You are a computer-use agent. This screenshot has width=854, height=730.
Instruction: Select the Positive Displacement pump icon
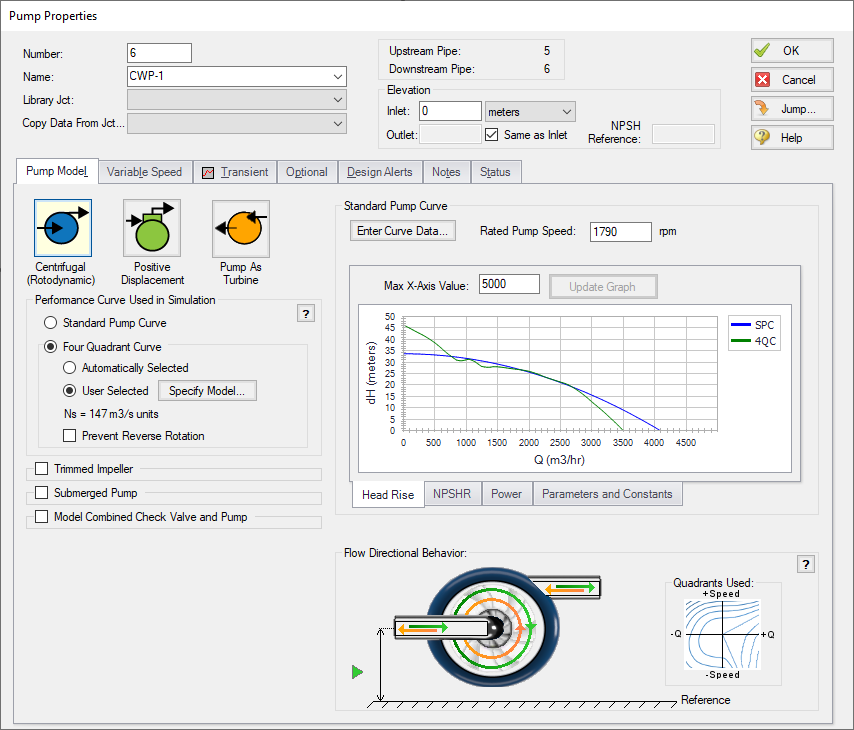(x=151, y=228)
